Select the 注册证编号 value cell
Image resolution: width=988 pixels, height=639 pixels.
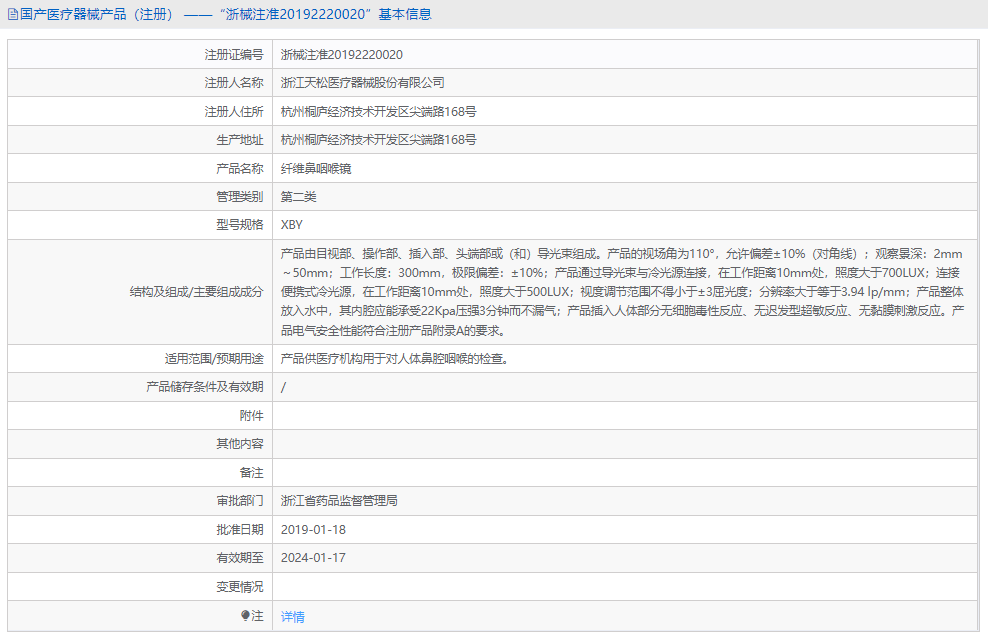[x=340, y=55]
